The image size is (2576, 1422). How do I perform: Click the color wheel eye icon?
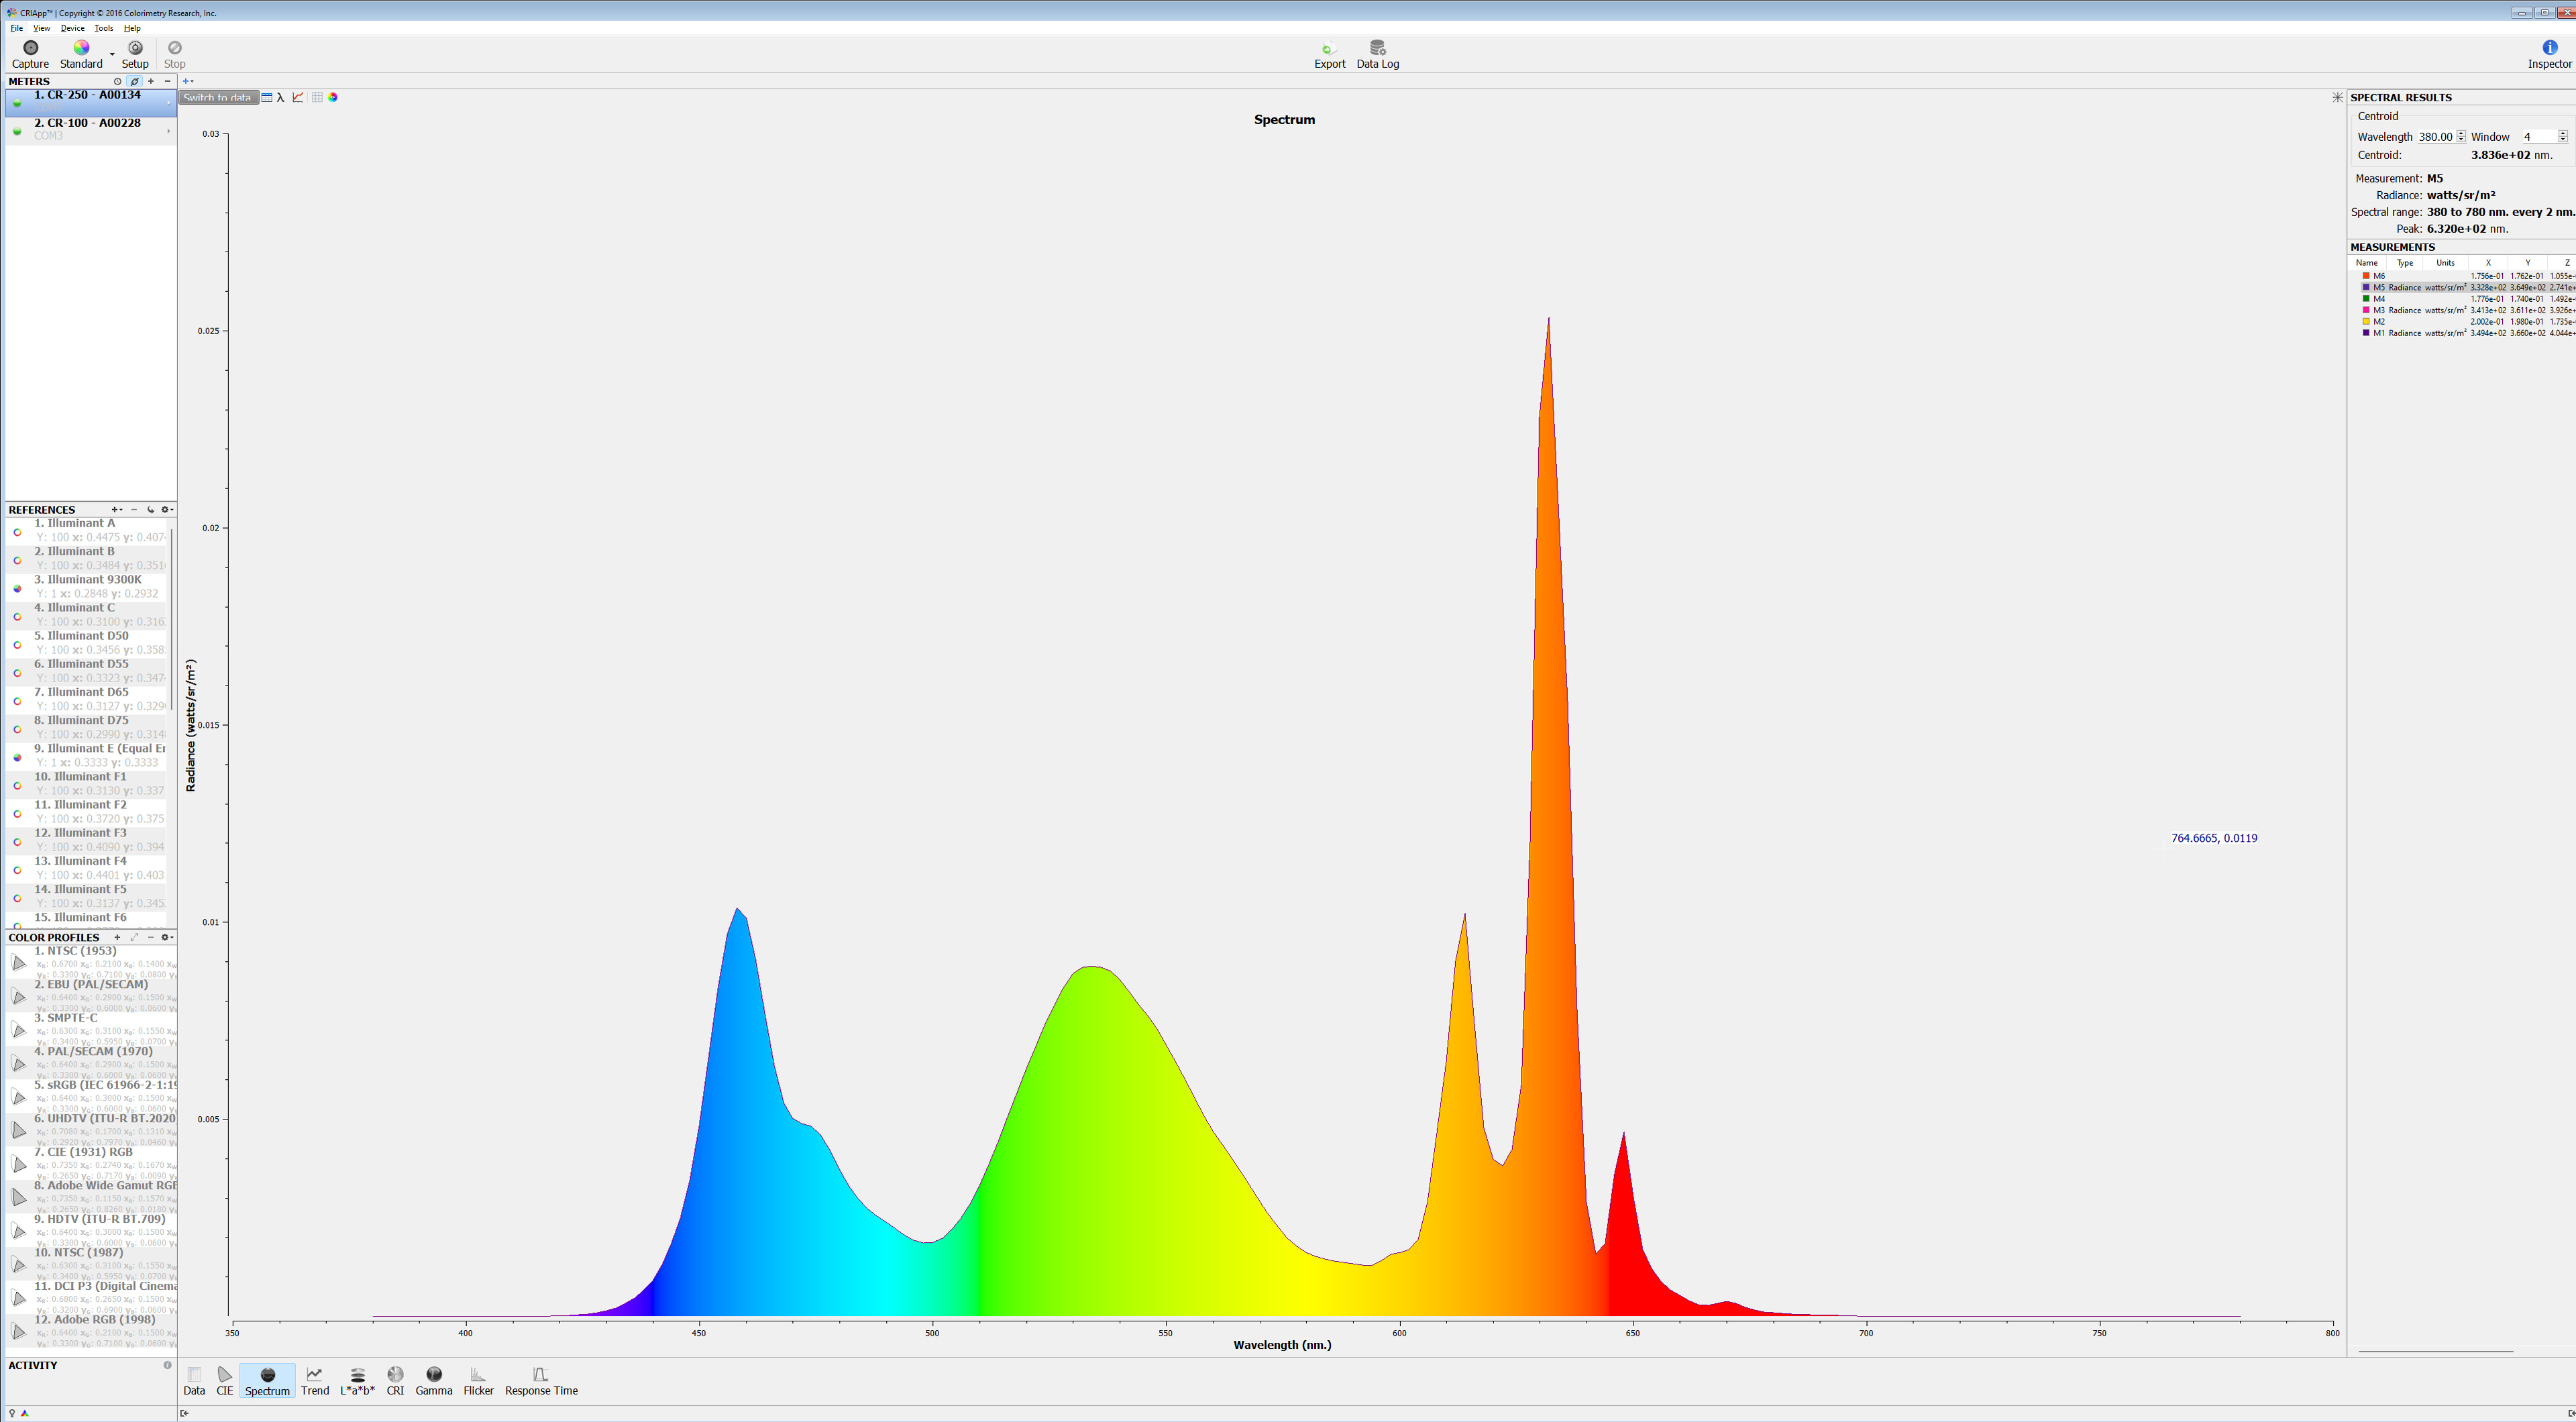[333, 97]
